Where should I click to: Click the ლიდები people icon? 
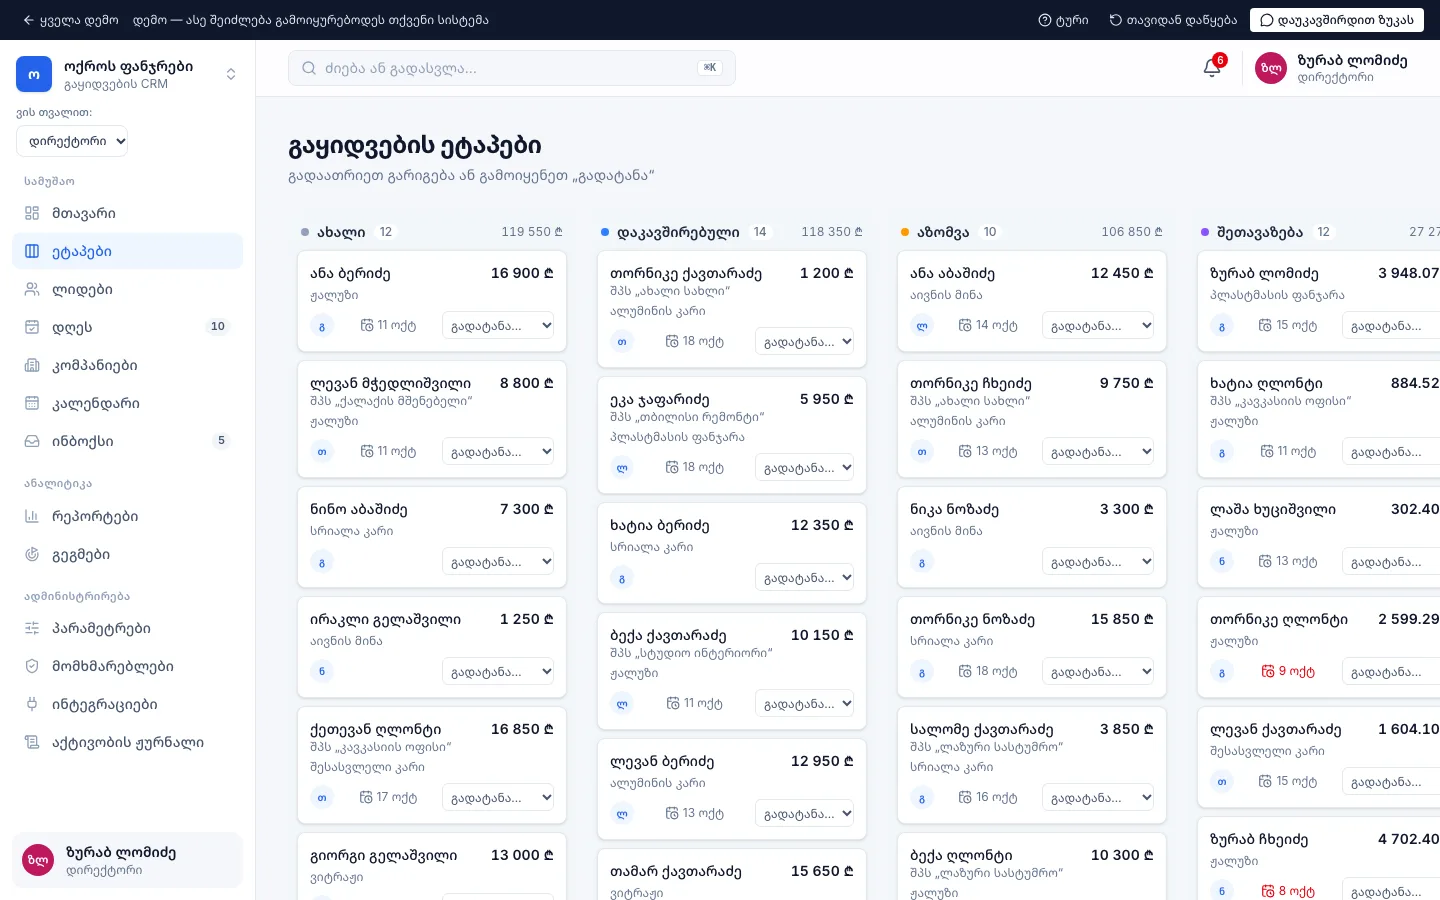point(32,289)
